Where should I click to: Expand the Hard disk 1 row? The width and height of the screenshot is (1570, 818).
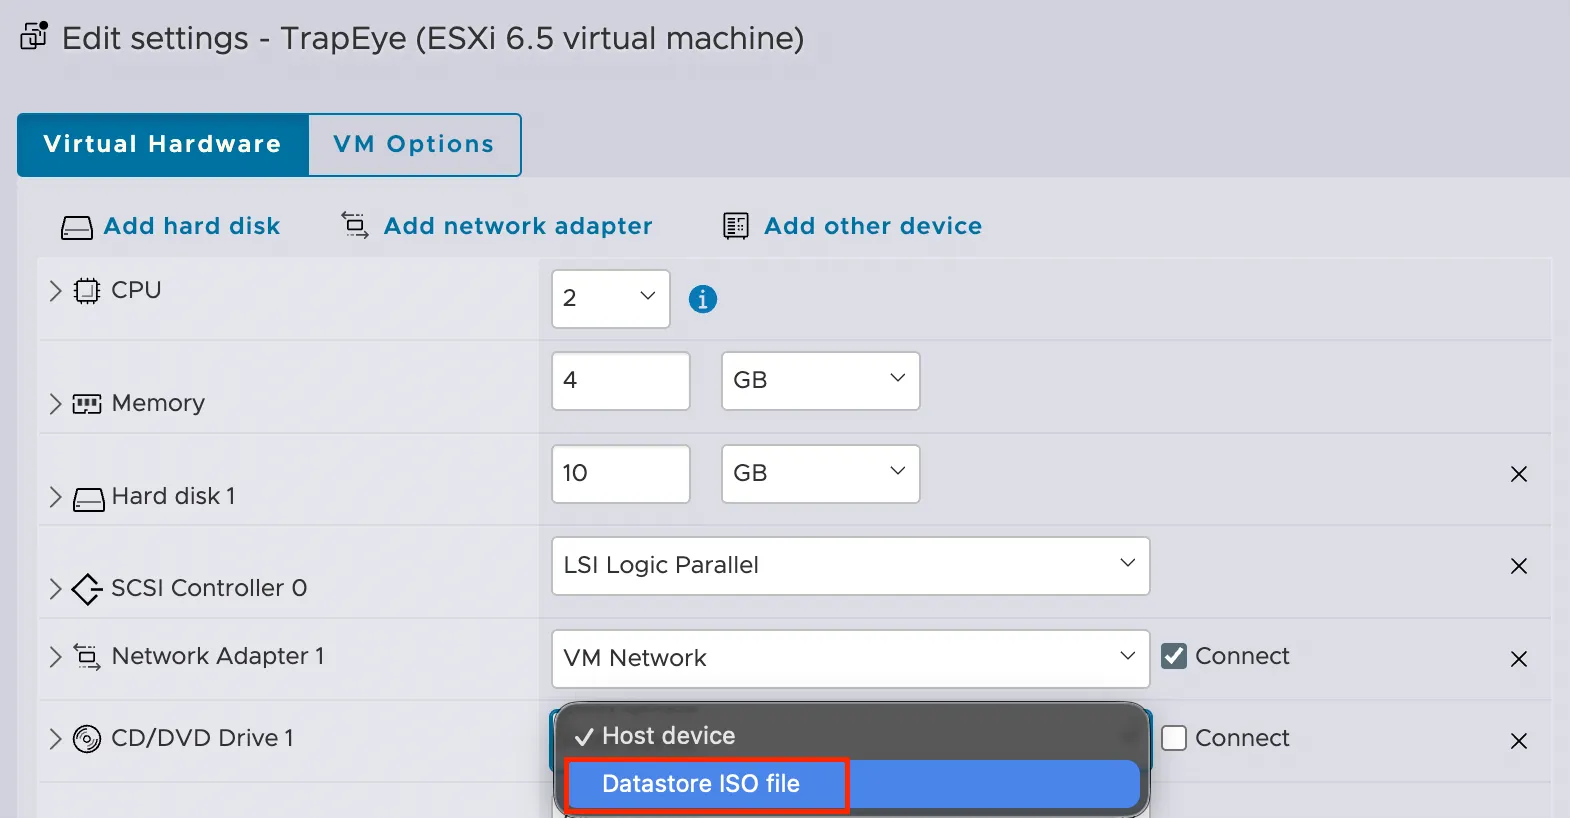[x=56, y=497]
